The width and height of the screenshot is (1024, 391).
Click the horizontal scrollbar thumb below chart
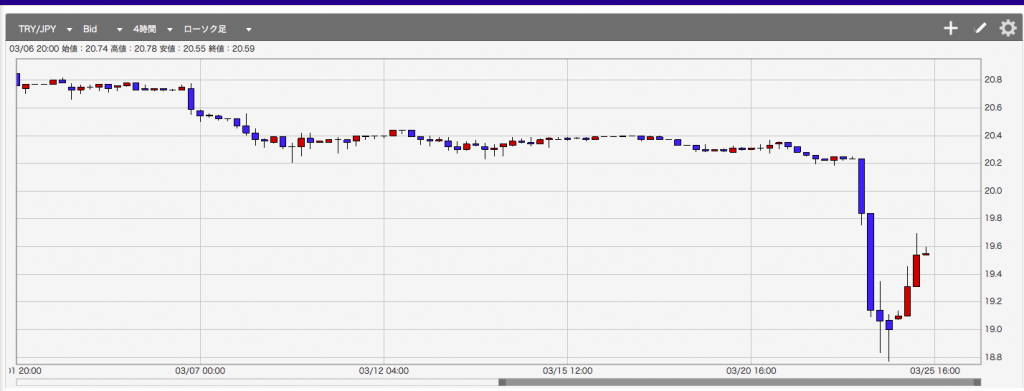[739, 382]
